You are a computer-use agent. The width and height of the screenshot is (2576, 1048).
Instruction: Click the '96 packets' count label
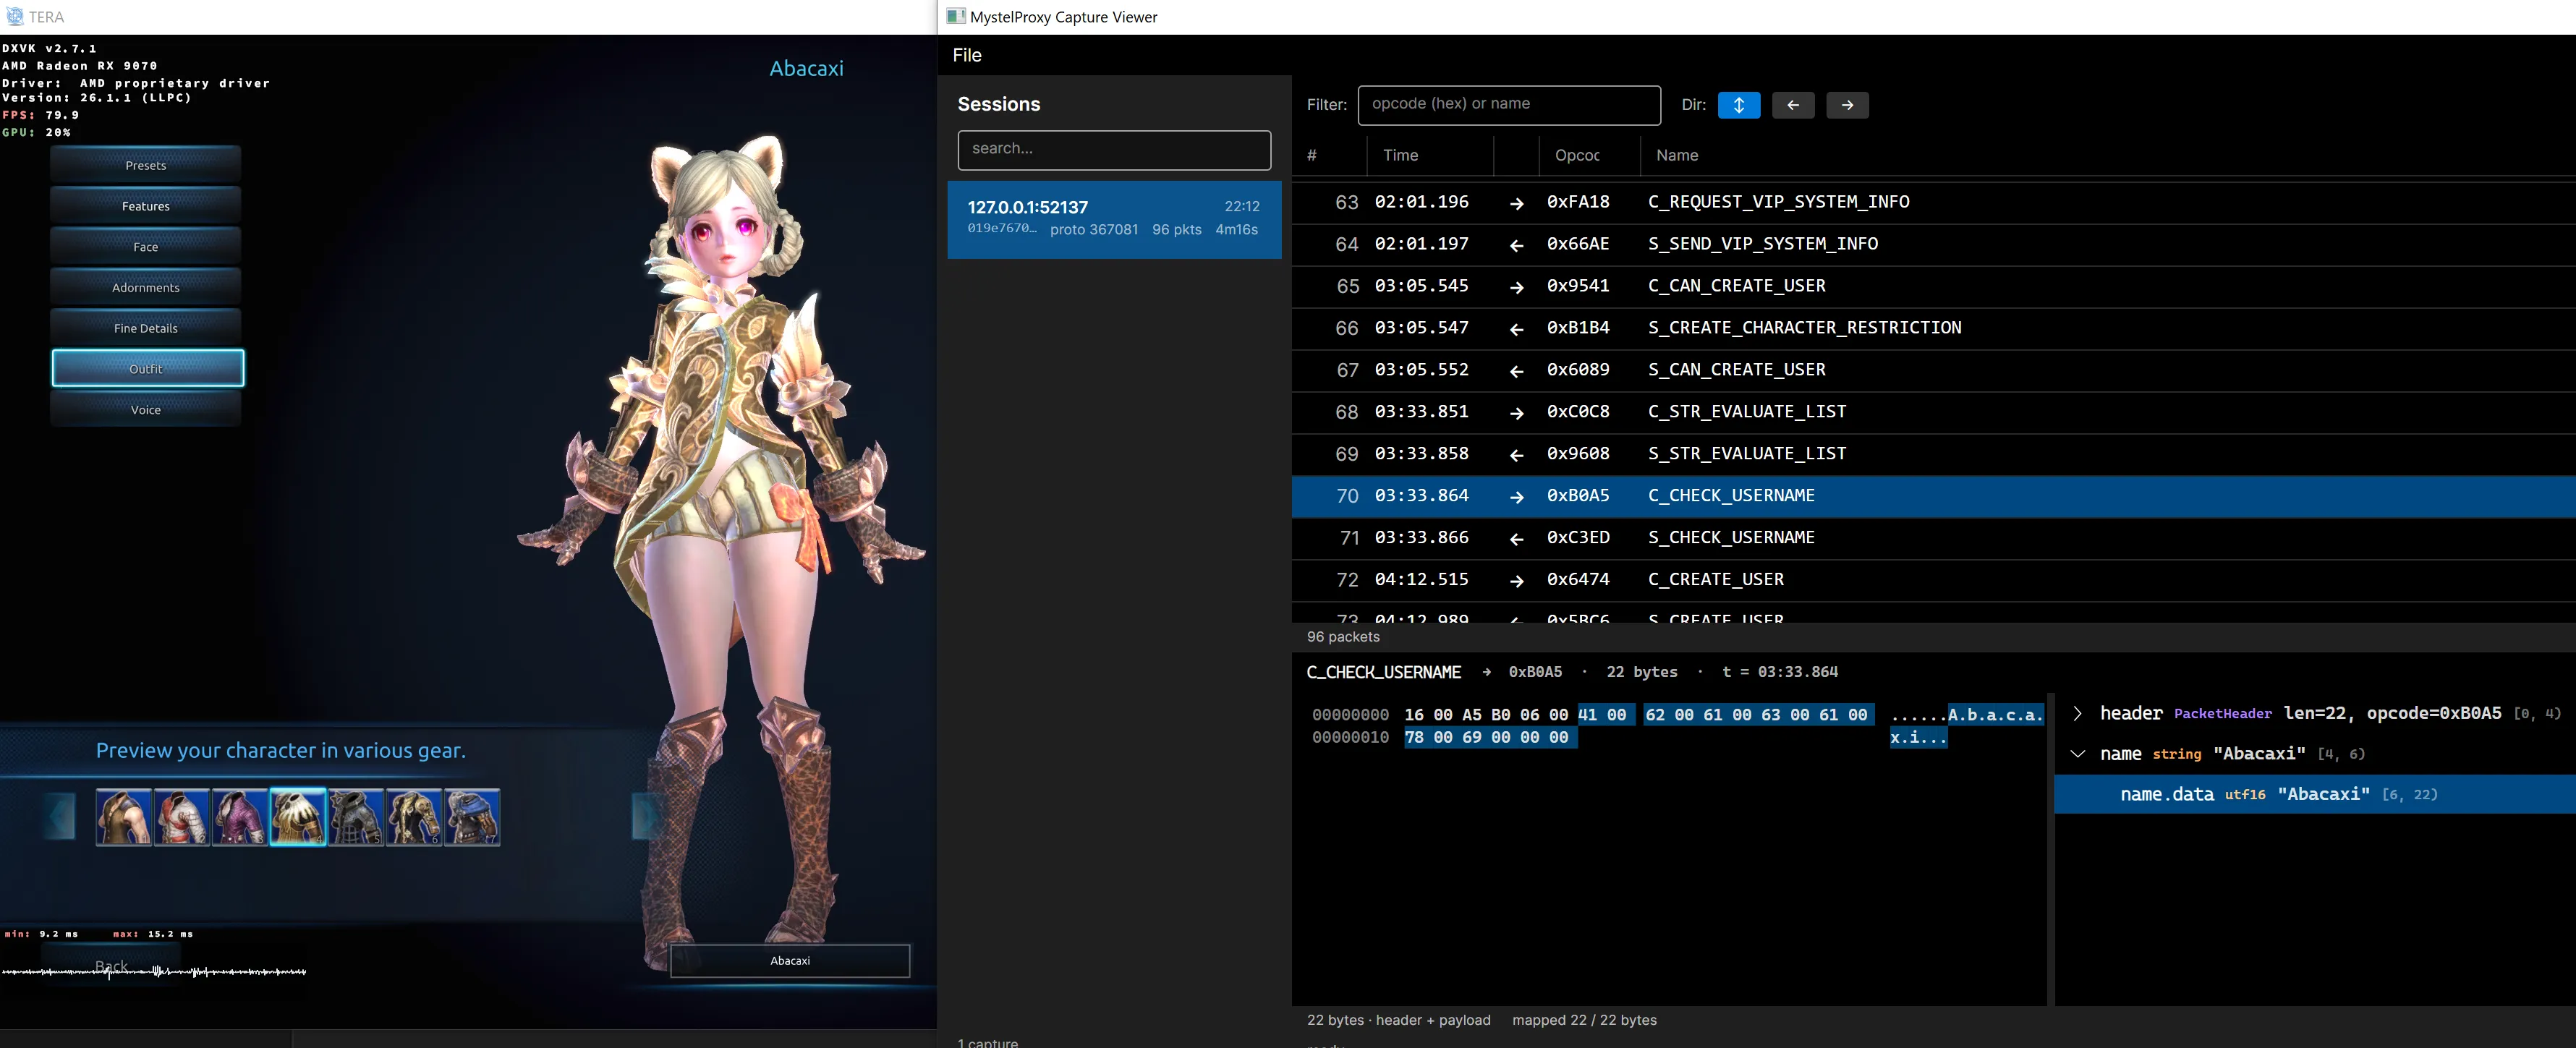click(1343, 637)
